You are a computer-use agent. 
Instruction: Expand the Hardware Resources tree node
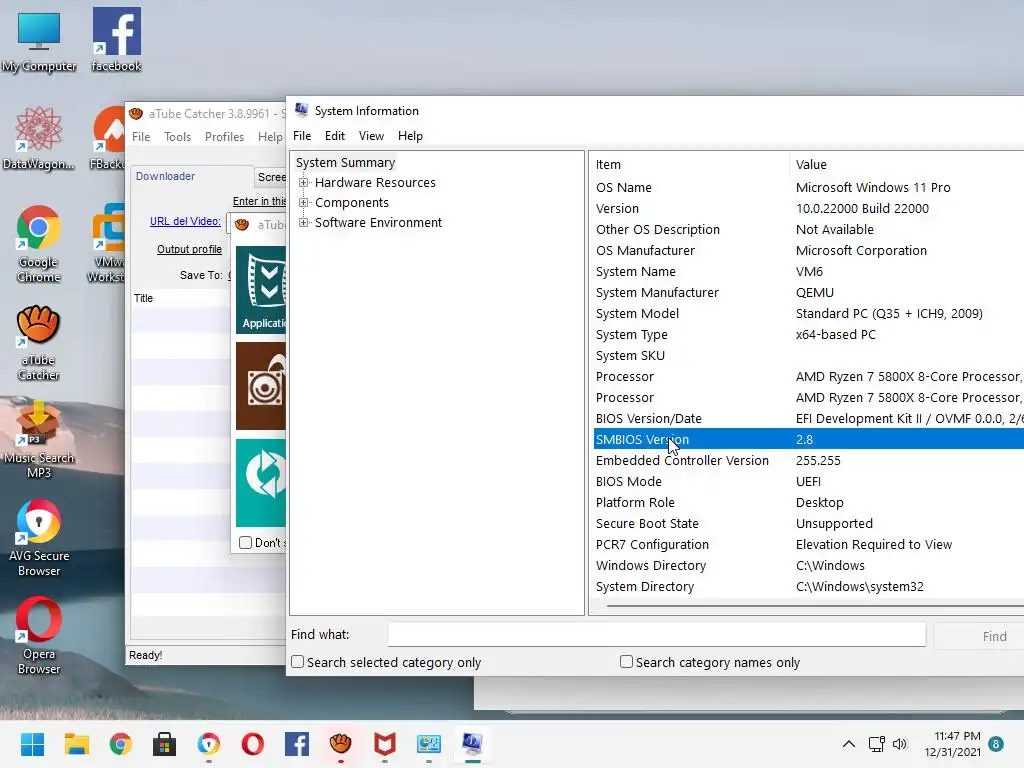tap(303, 183)
